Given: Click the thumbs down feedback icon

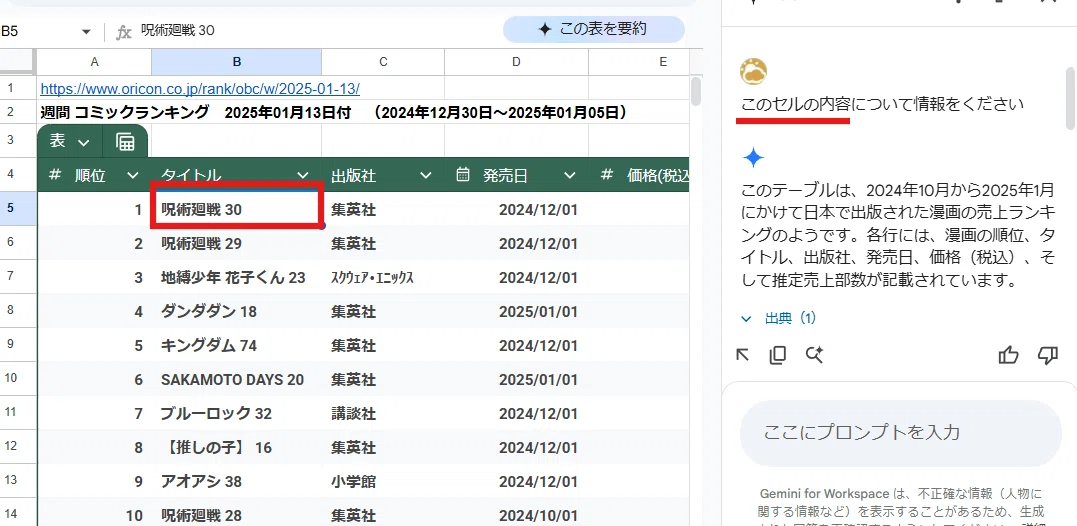Looking at the screenshot, I should point(1047,354).
